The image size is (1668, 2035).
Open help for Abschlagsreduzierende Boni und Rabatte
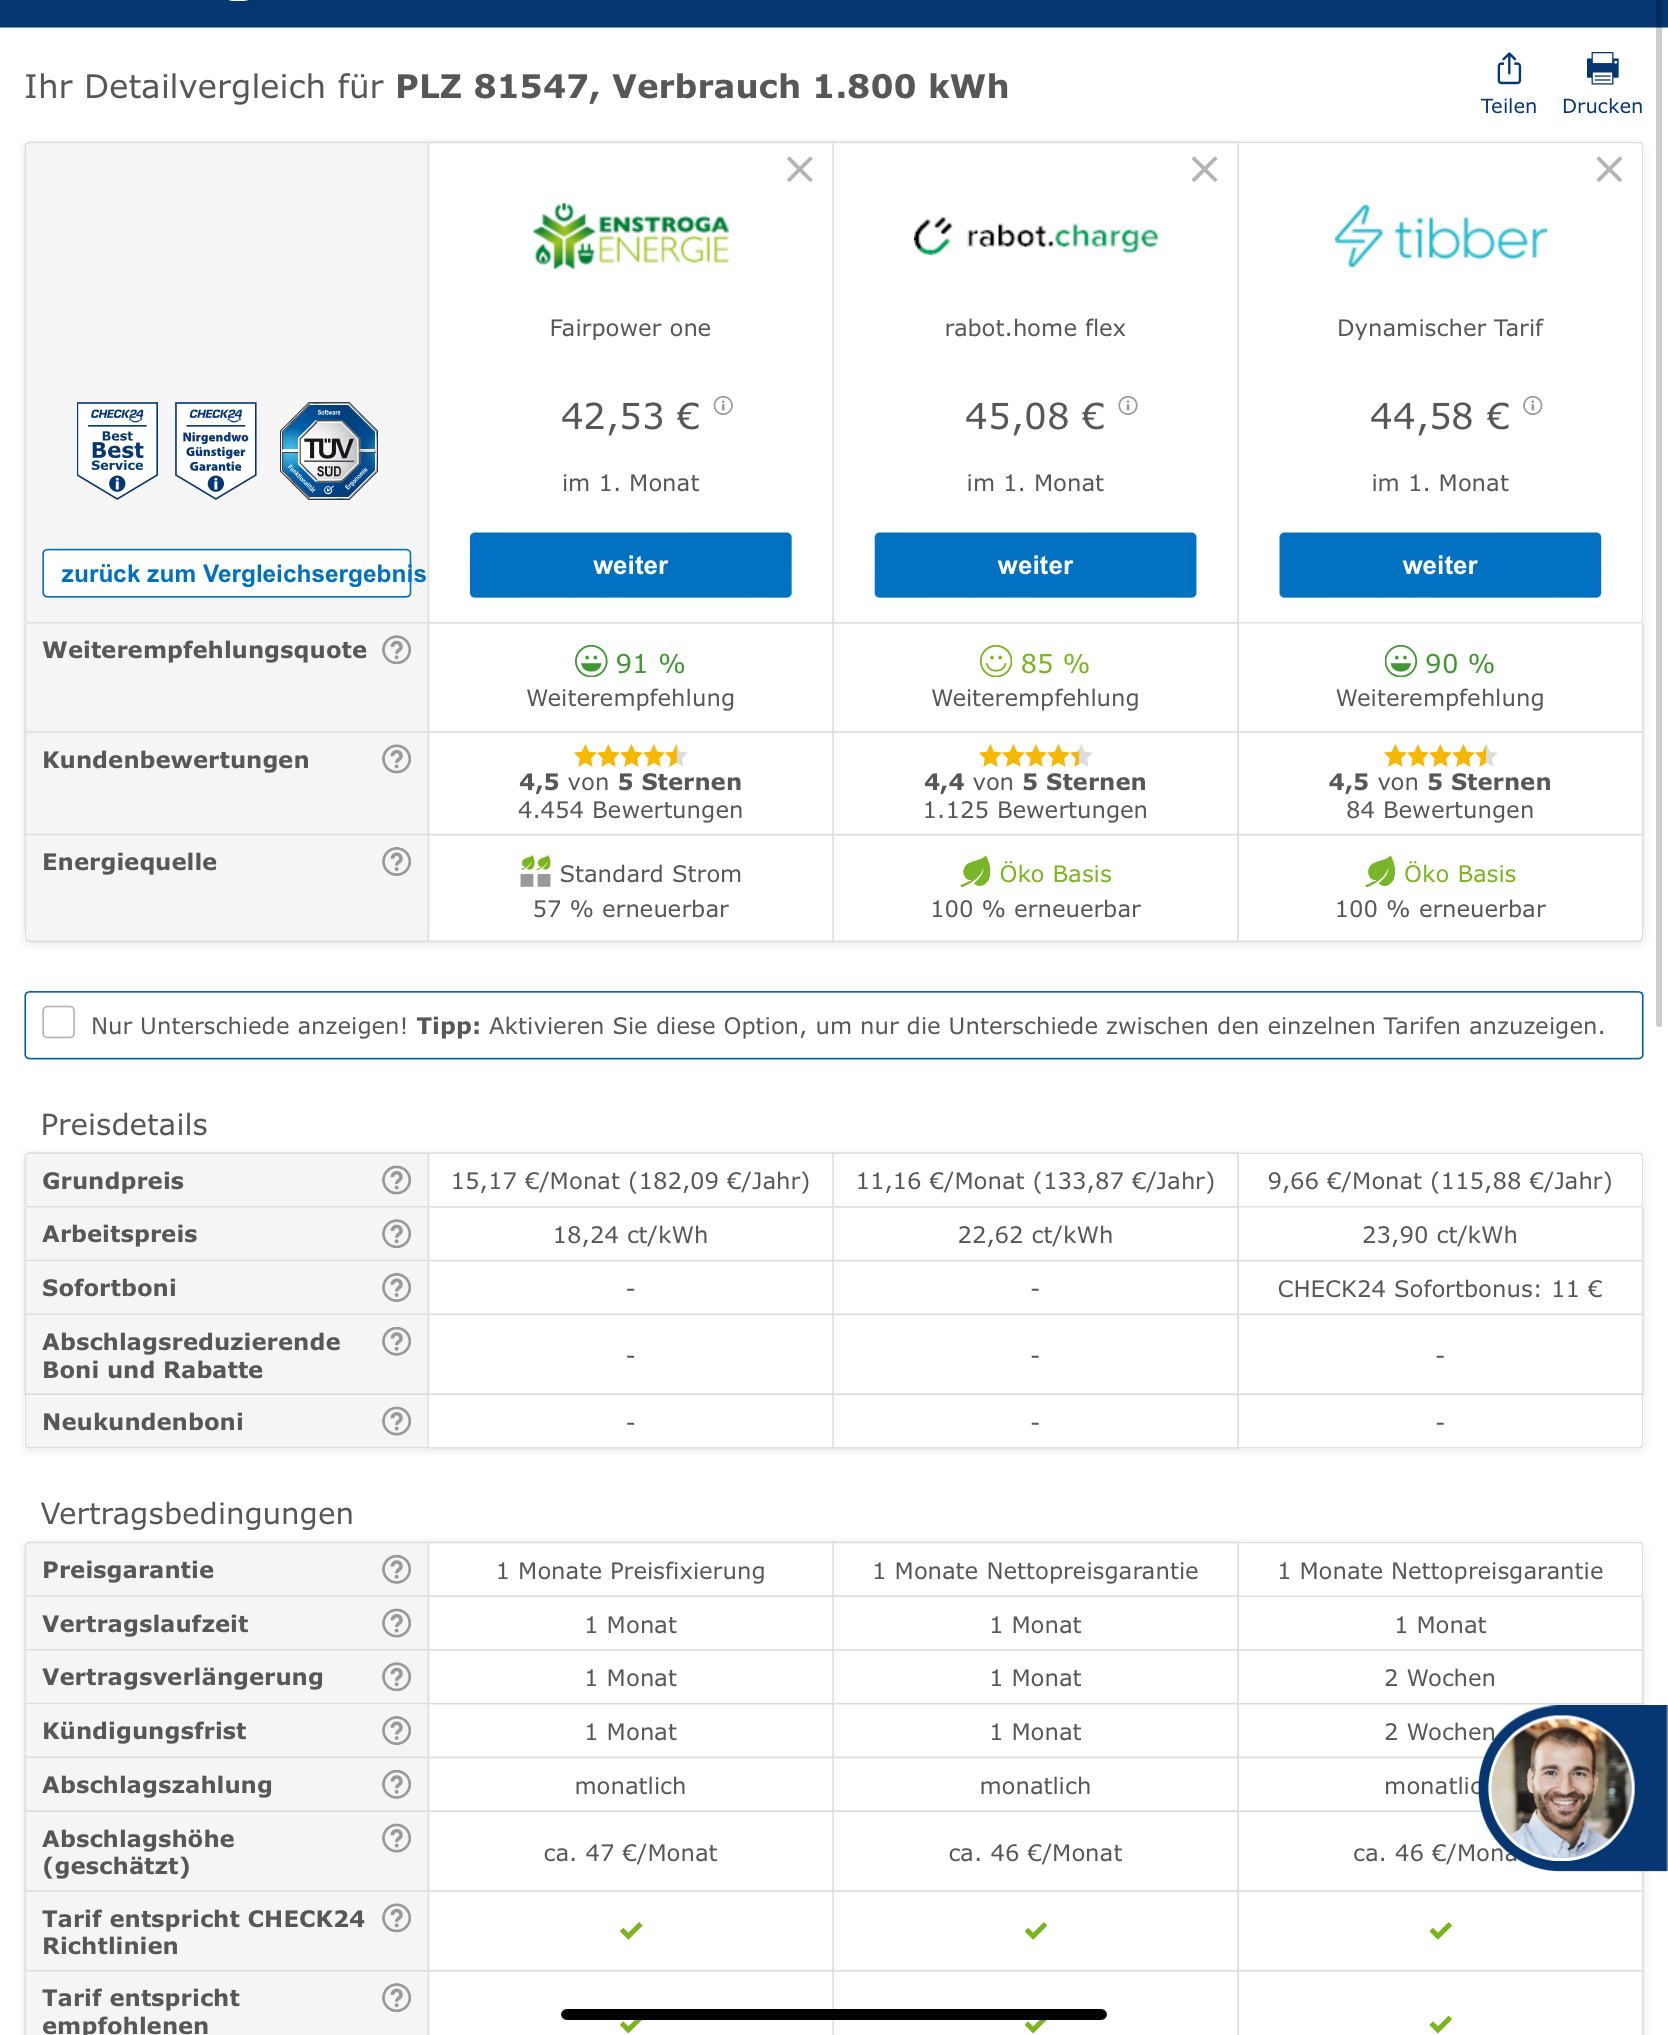tap(397, 1342)
